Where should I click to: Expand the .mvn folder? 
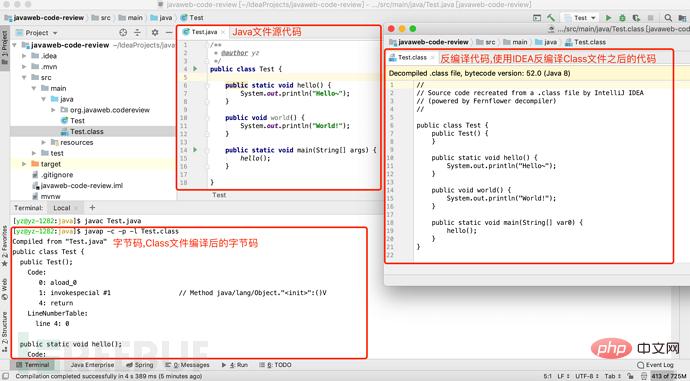pyautogui.click(x=24, y=66)
